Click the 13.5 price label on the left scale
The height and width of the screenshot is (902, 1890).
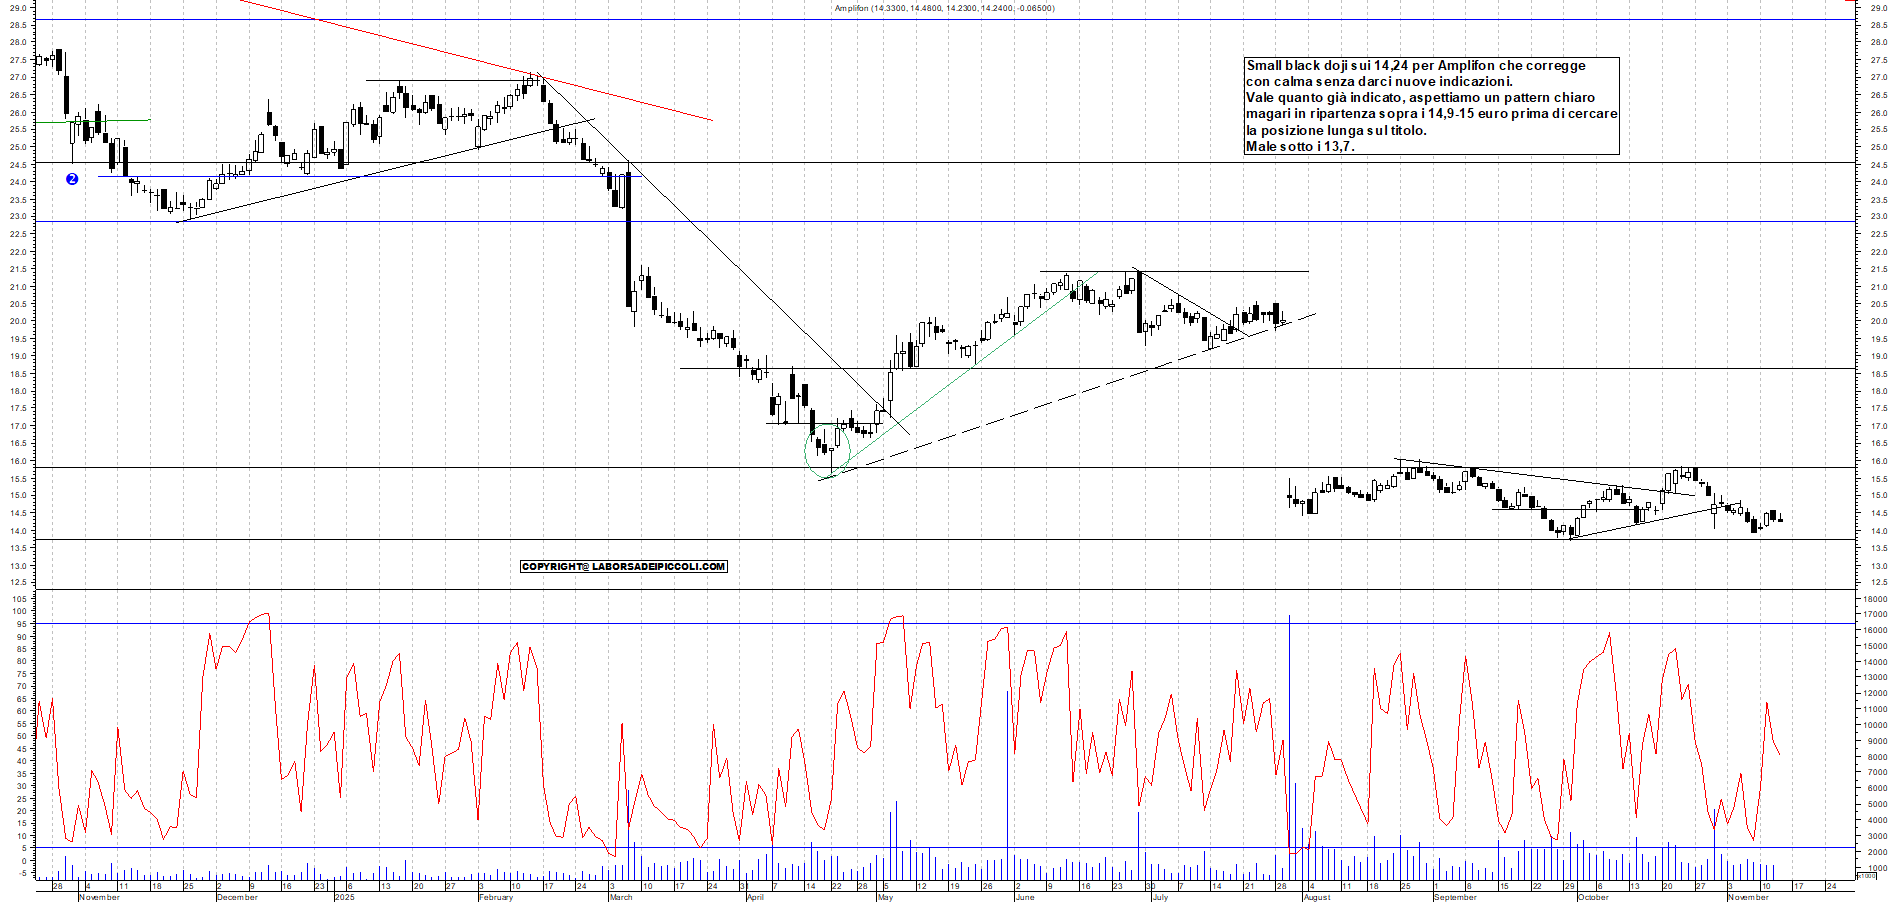(20, 547)
